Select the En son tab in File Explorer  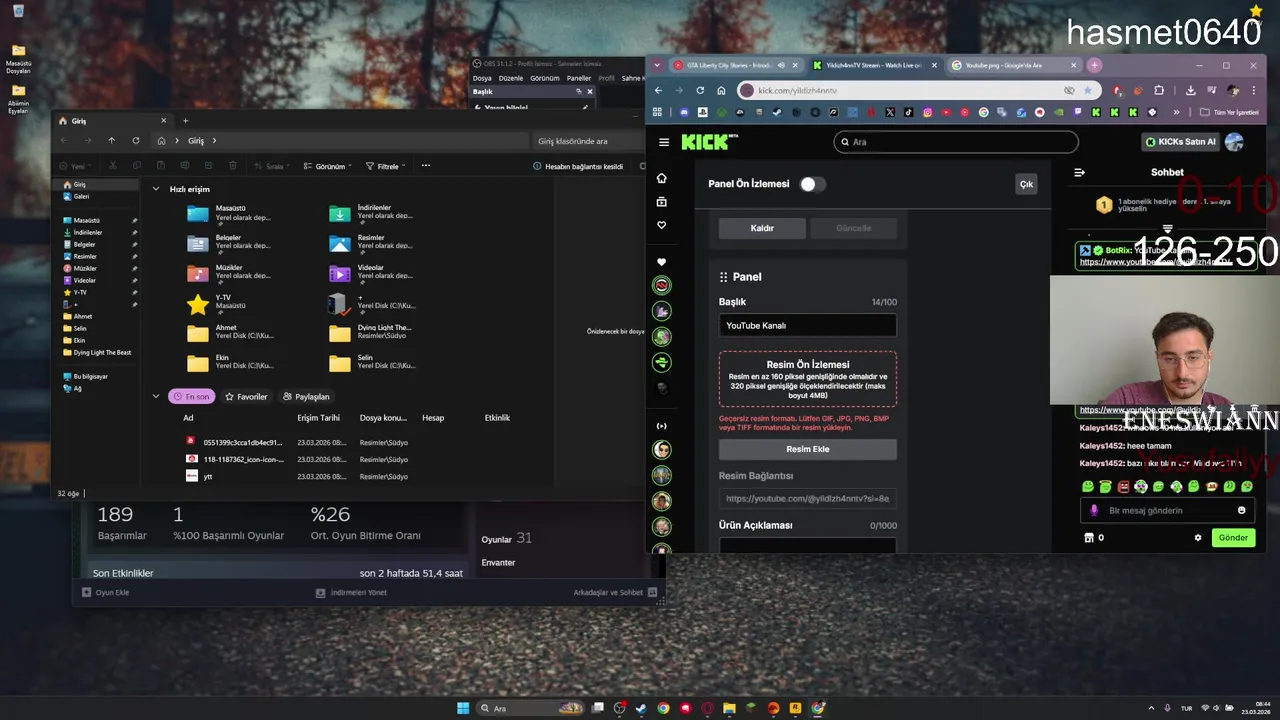click(191, 396)
